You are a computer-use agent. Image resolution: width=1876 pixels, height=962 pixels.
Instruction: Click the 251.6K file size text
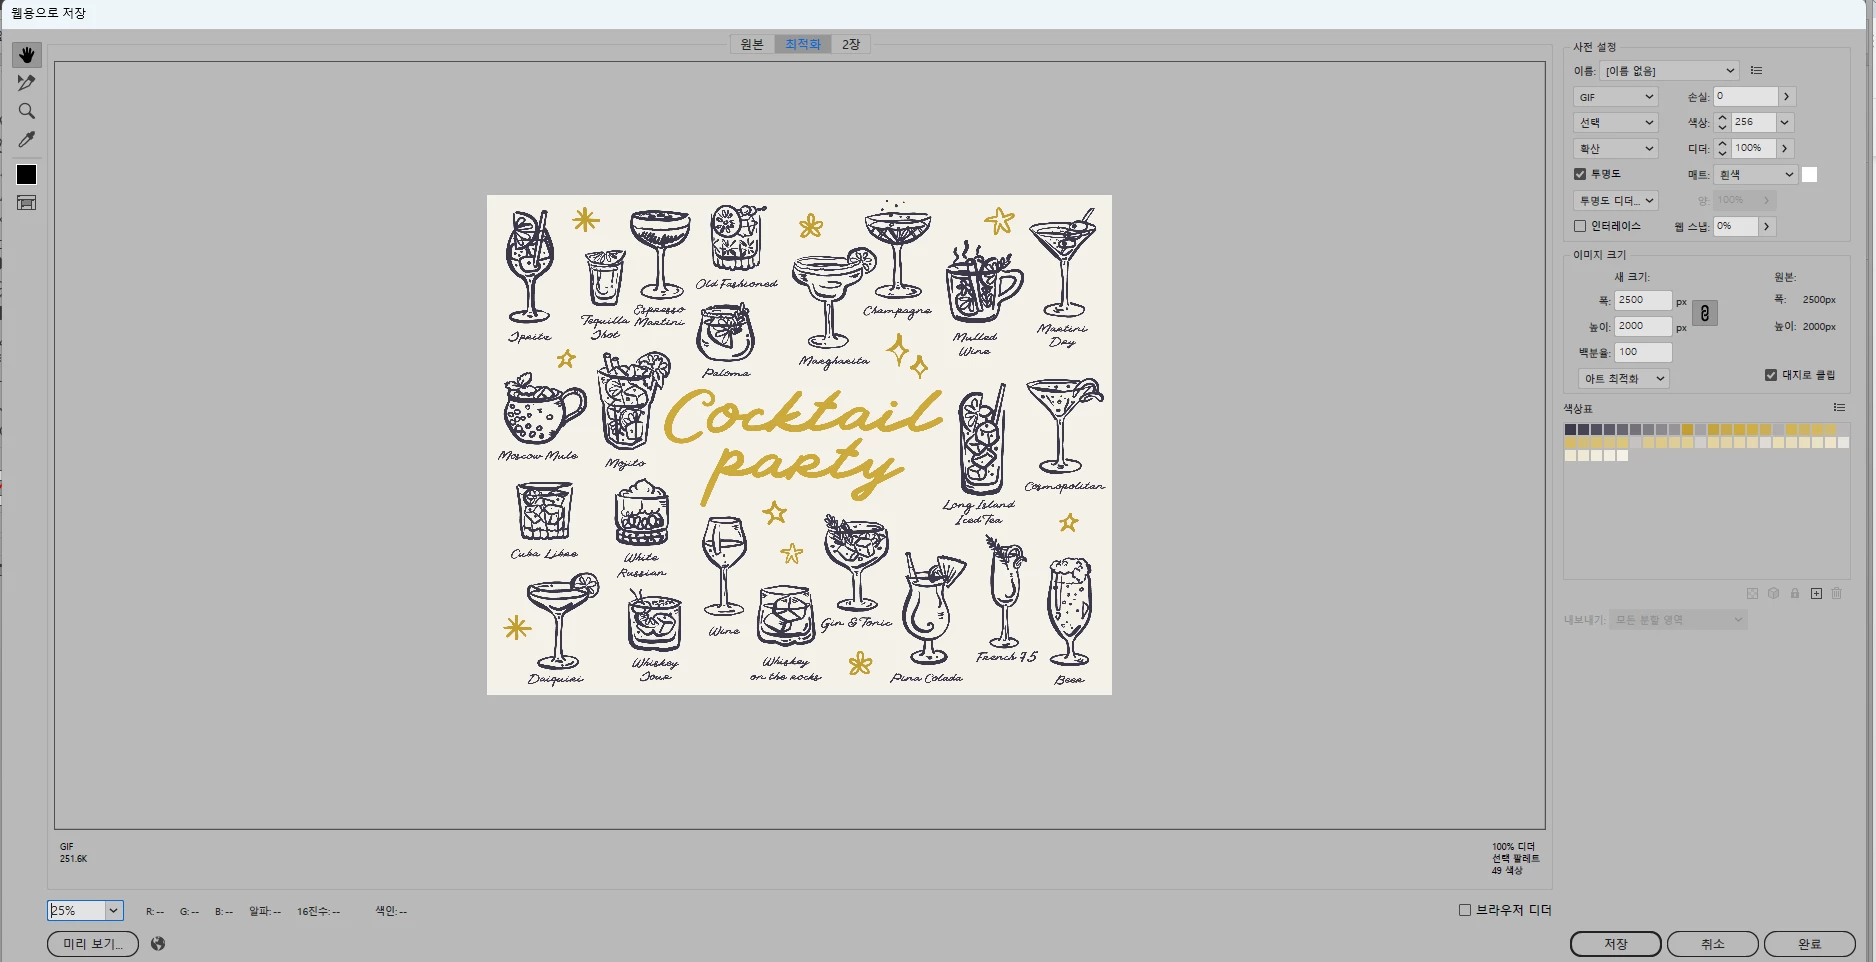click(73, 859)
